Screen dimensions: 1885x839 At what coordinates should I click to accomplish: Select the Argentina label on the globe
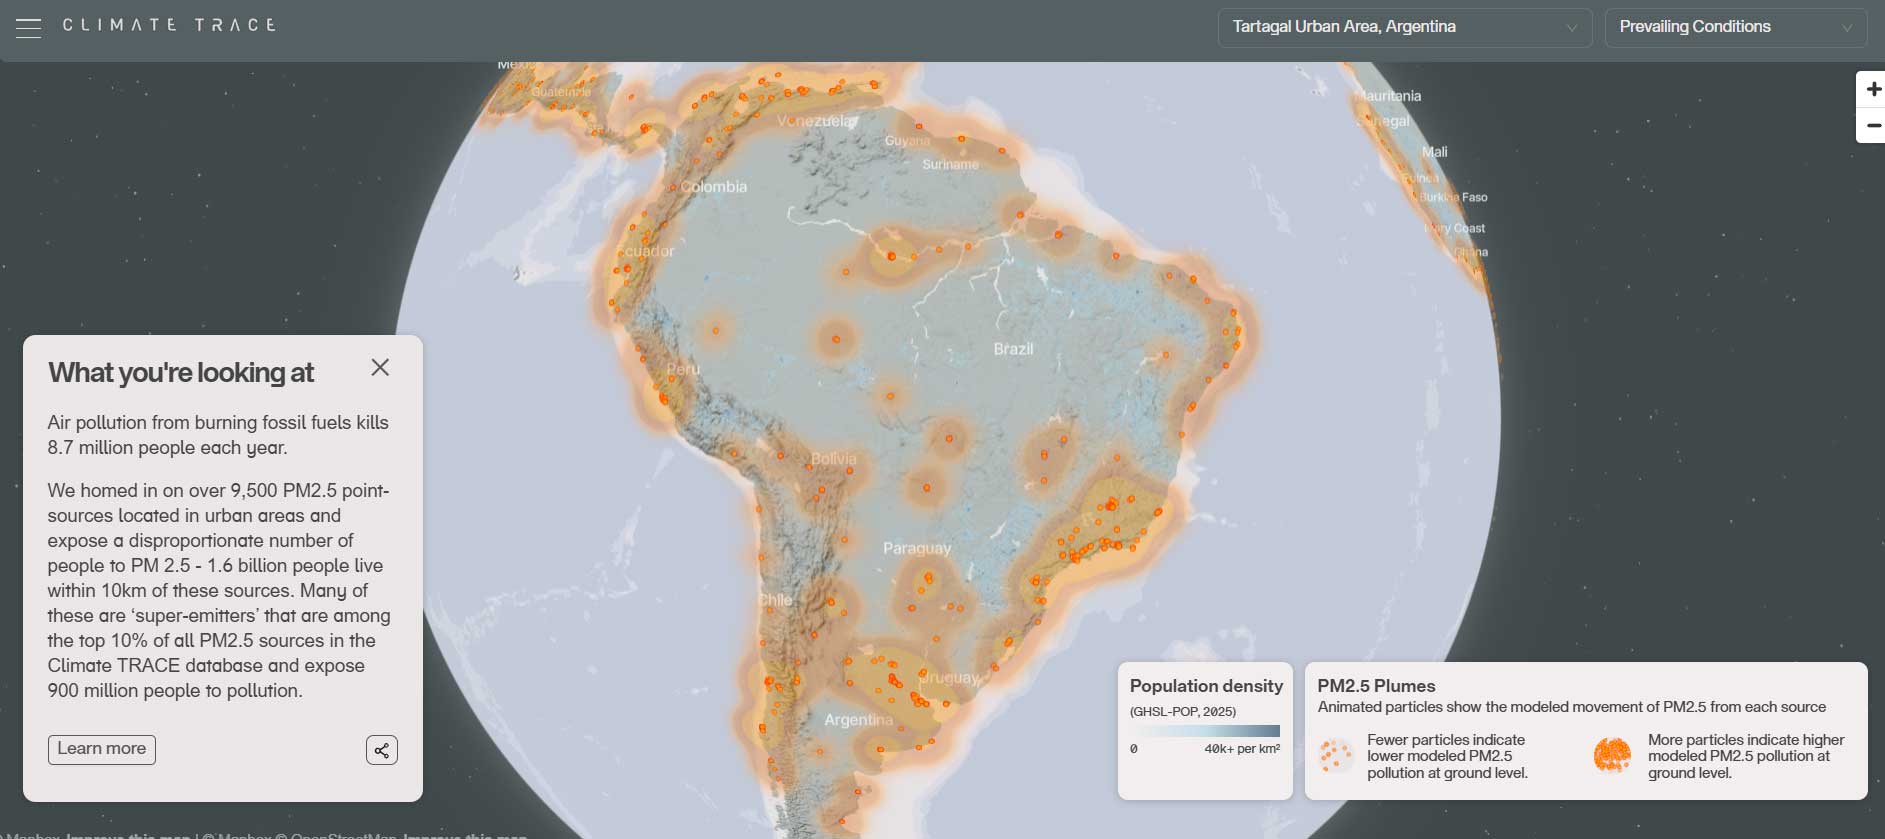pyautogui.click(x=858, y=720)
